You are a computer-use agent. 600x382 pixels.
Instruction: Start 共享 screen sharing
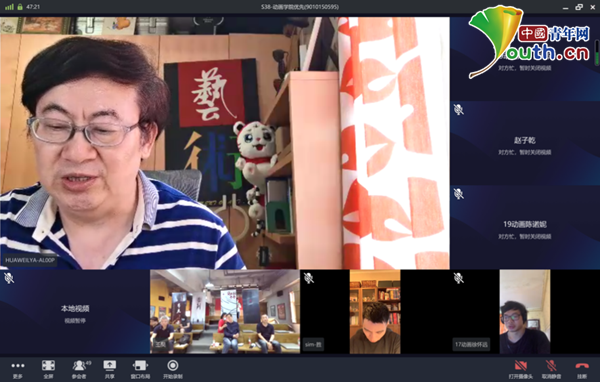[110, 369]
